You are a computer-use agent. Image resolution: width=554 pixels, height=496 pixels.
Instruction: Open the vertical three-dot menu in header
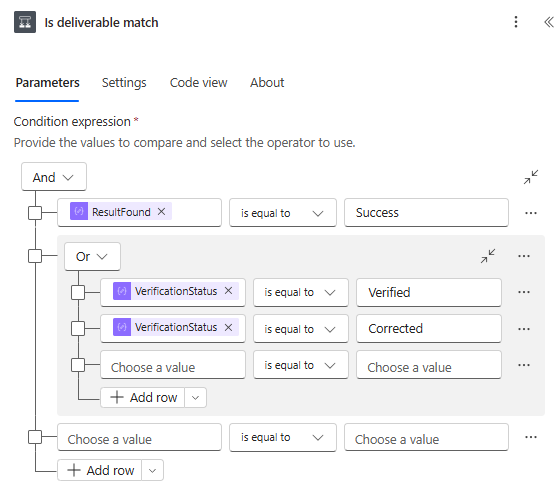[x=516, y=22]
